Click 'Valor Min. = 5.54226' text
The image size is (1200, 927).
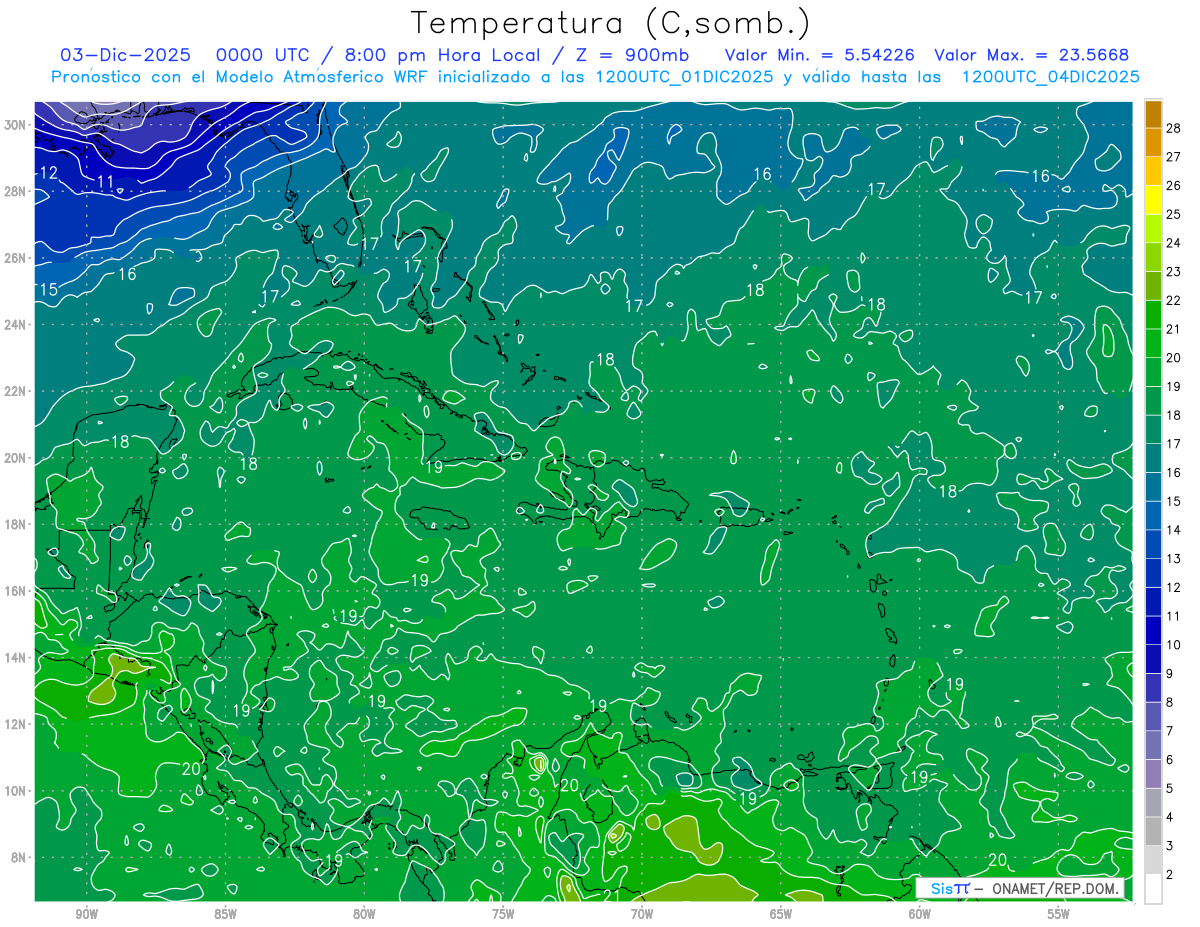(819, 55)
